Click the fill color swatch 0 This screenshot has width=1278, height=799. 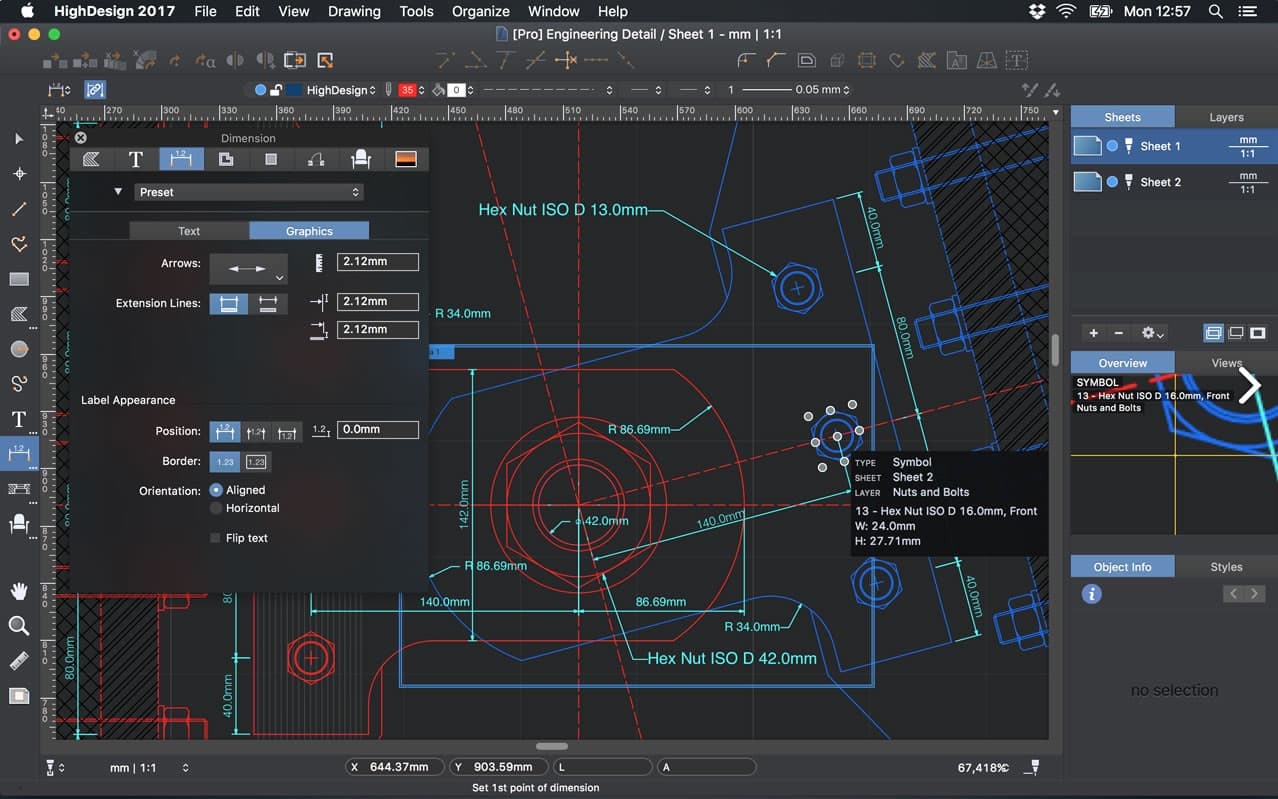[456, 90]
